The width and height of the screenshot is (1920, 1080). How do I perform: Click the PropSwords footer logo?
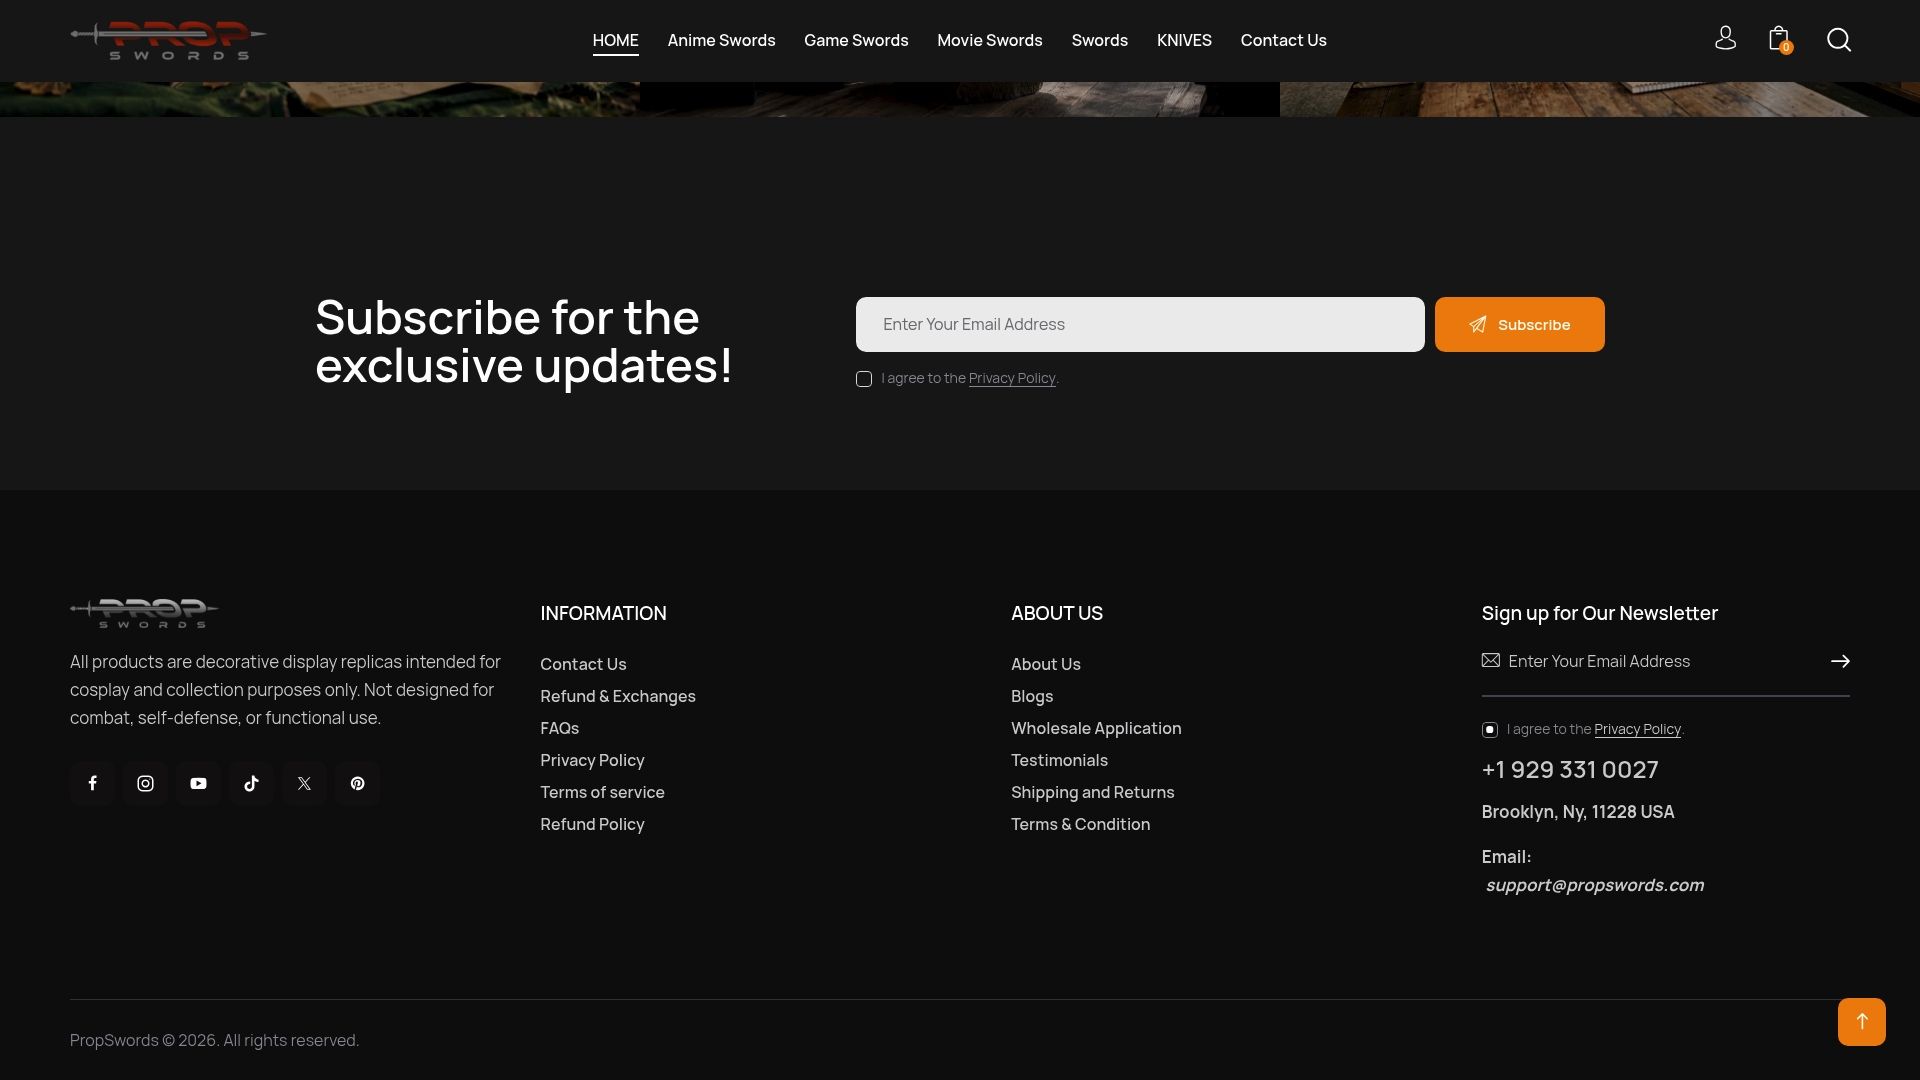coord(144,613)
